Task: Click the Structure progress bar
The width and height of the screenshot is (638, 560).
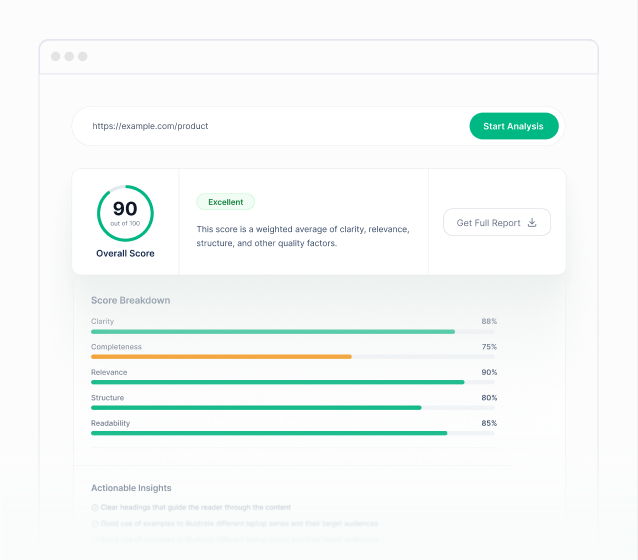Action: pyautogui.click(x=293, y=408)
